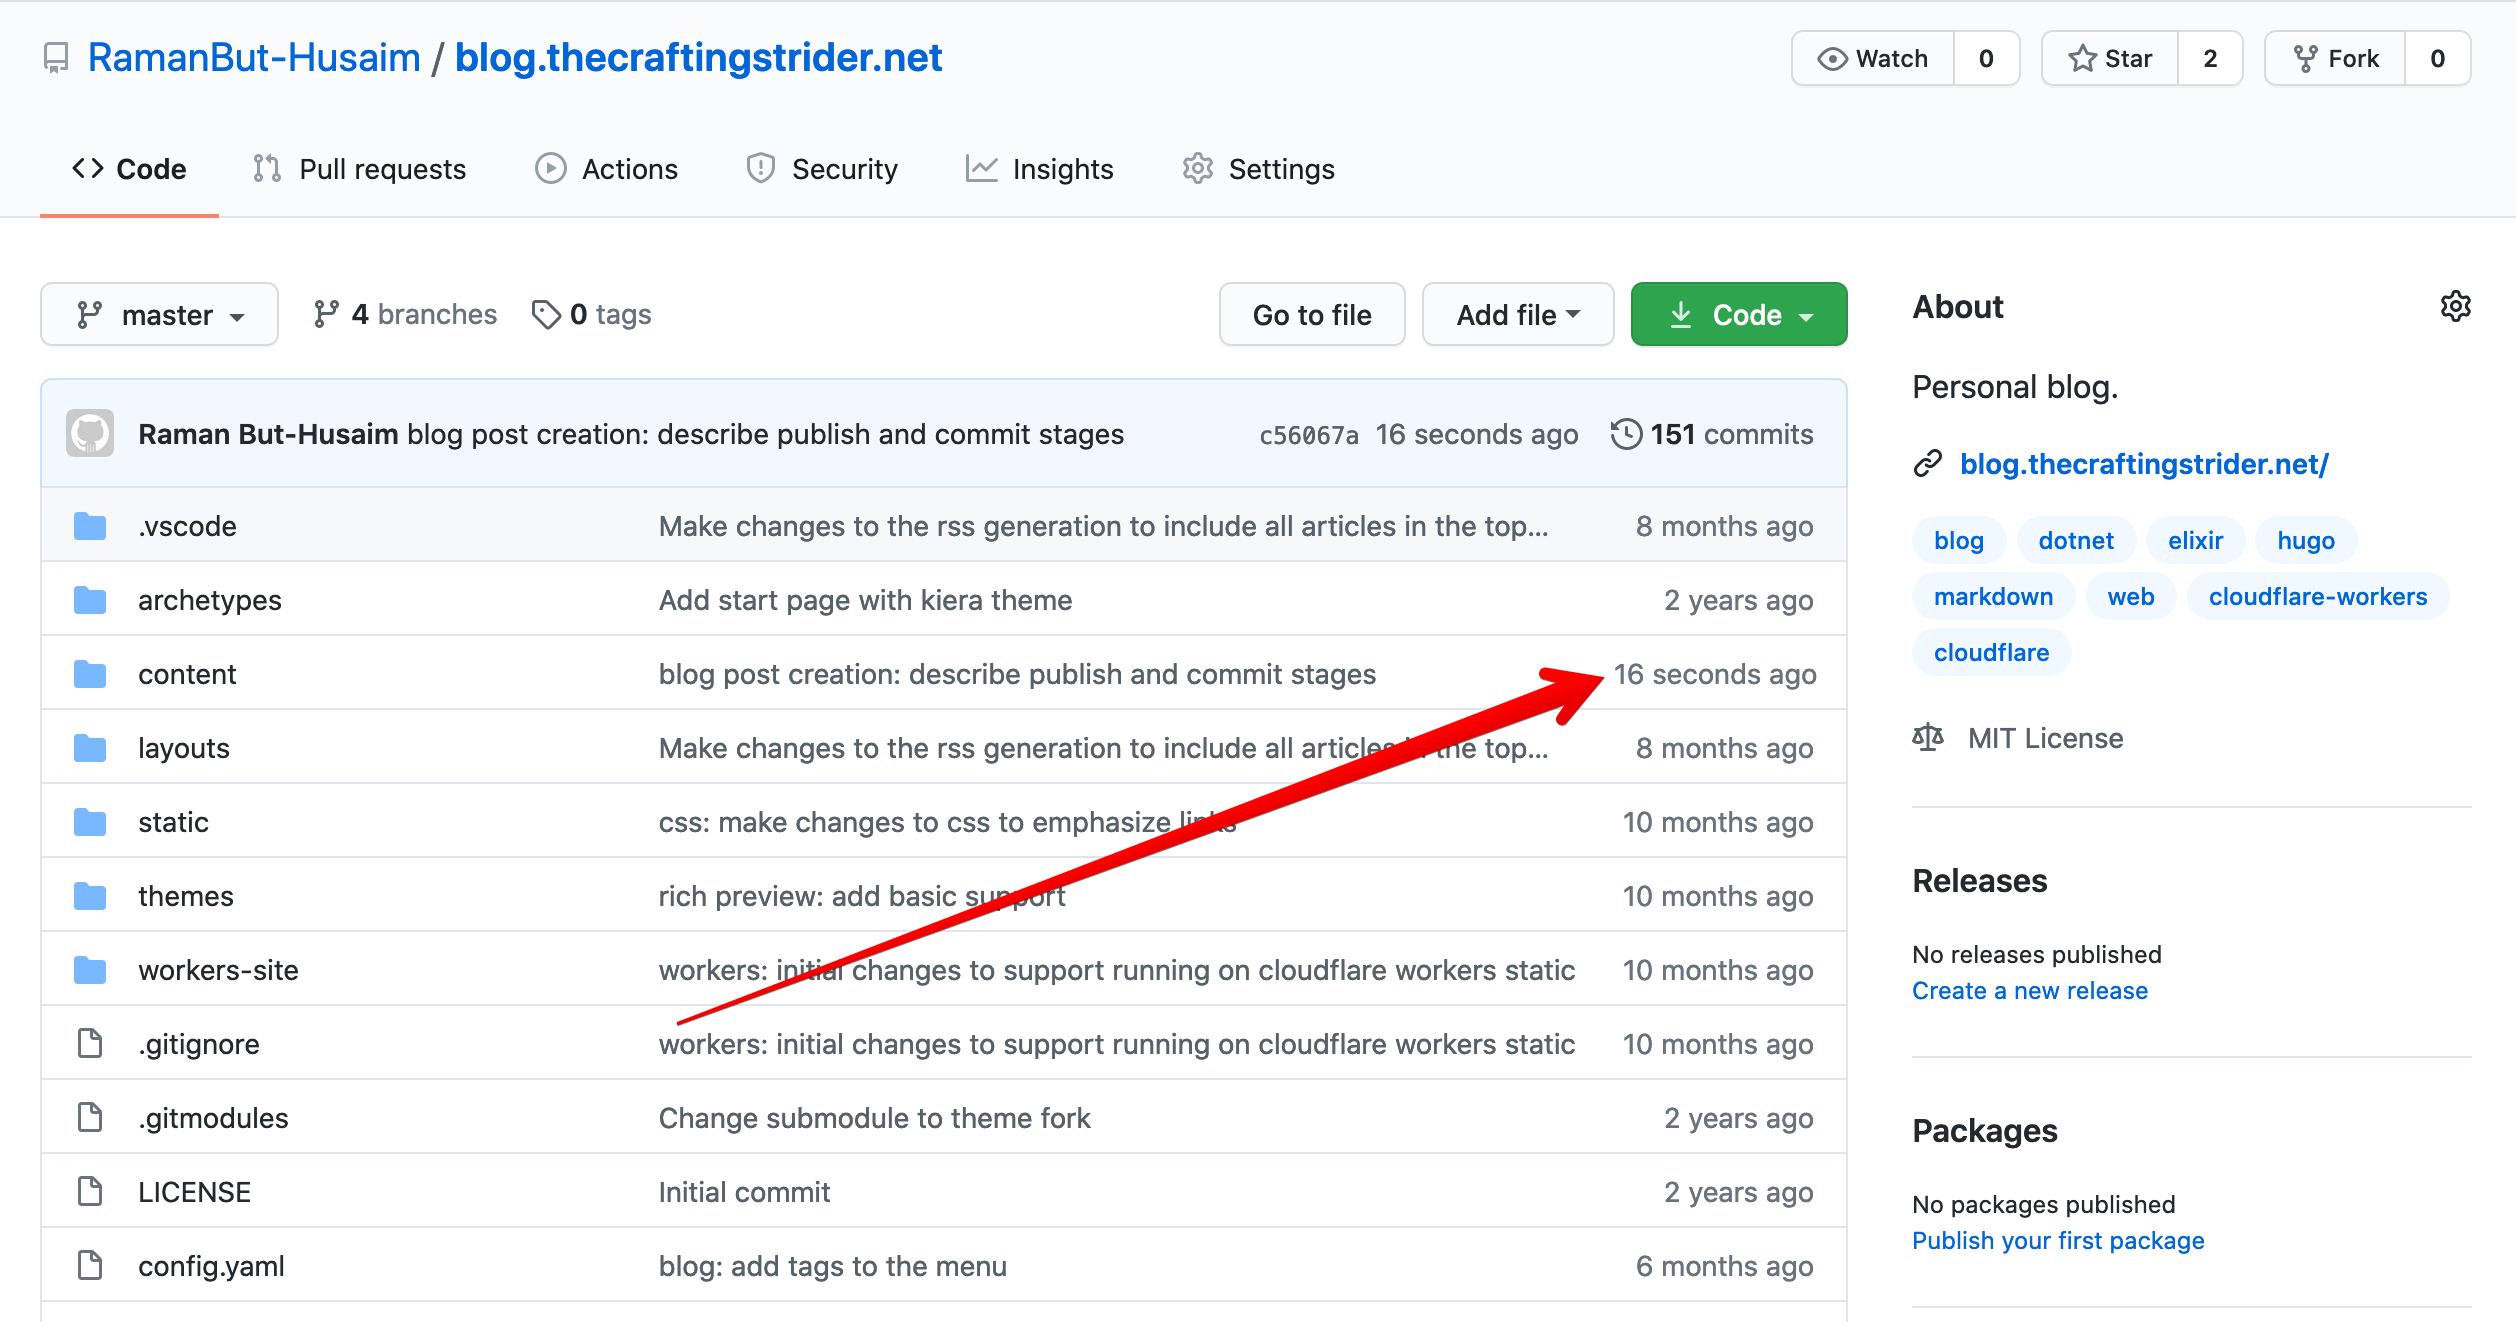Switch to the Settings tab
The image size is (2516, 1322).
[1259, 169]
